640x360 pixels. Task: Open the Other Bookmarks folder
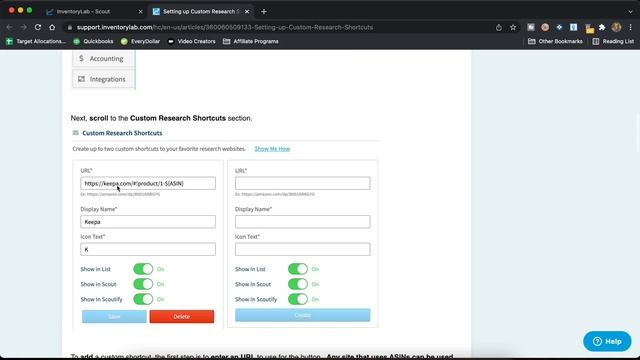(556, 41)
